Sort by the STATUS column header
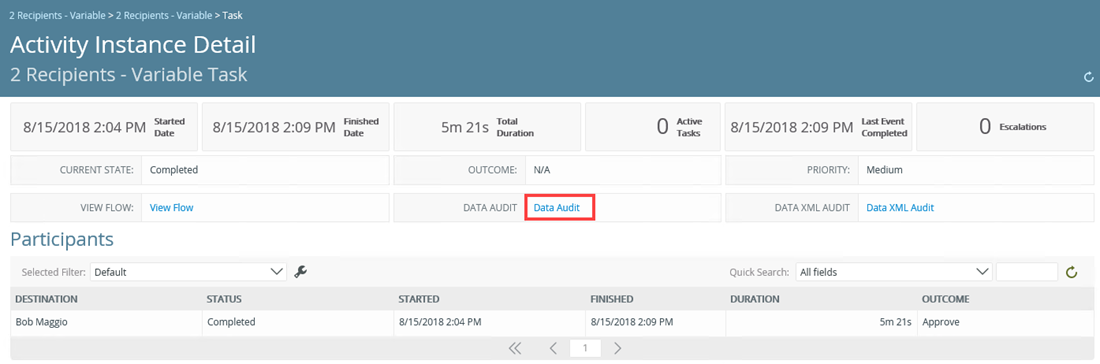1100x364 pixels. point(224,299)
